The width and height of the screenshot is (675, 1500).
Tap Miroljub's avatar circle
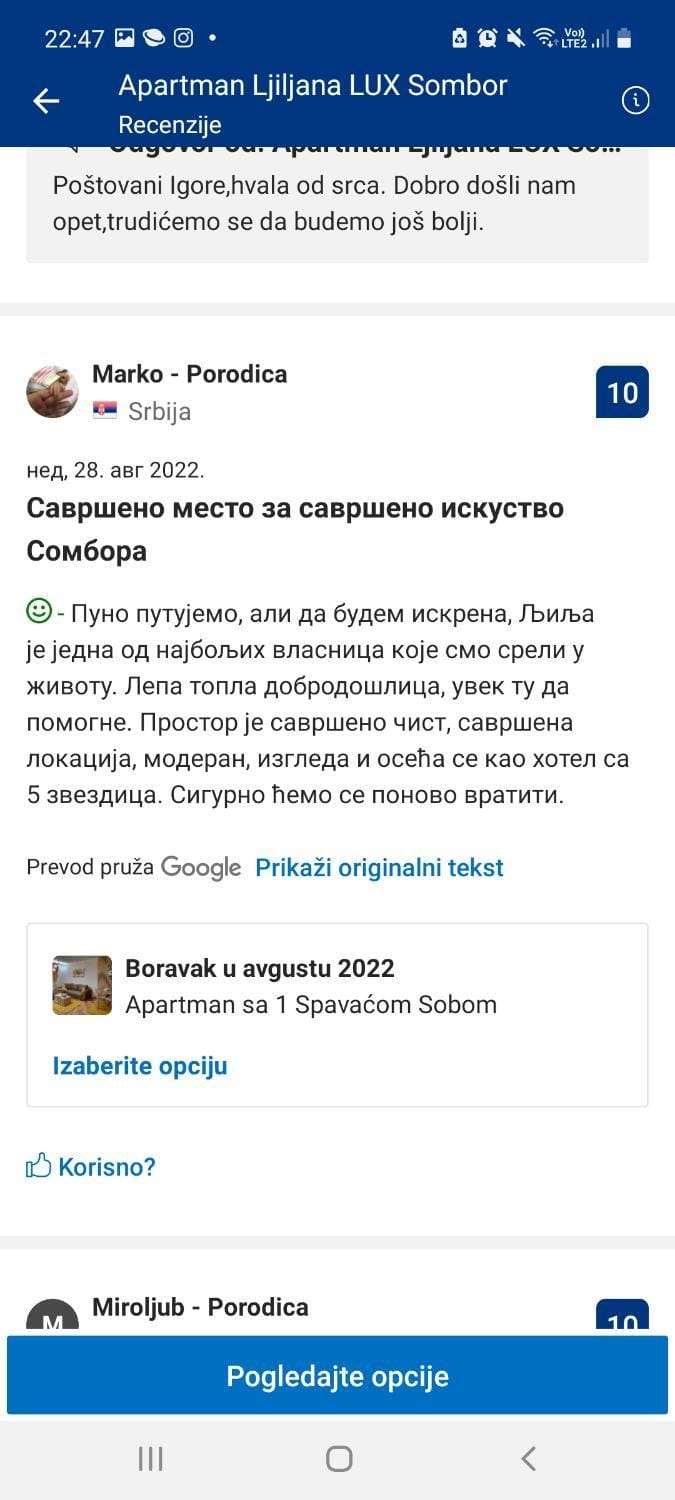click(52, 1318)
